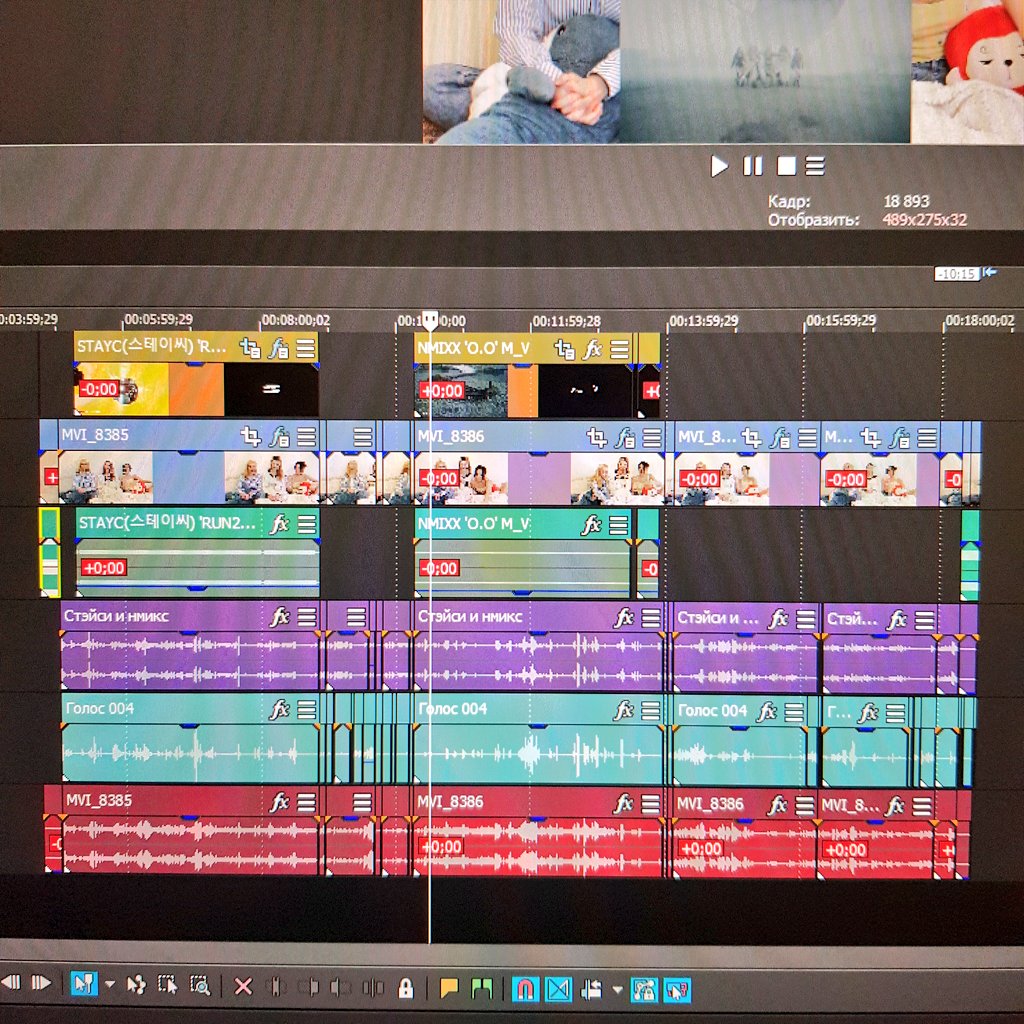The height and width of the screenshot is (1024, 1024).
Task: Open Event FX on MVI_8386 video event
Action: pos(625,438)
